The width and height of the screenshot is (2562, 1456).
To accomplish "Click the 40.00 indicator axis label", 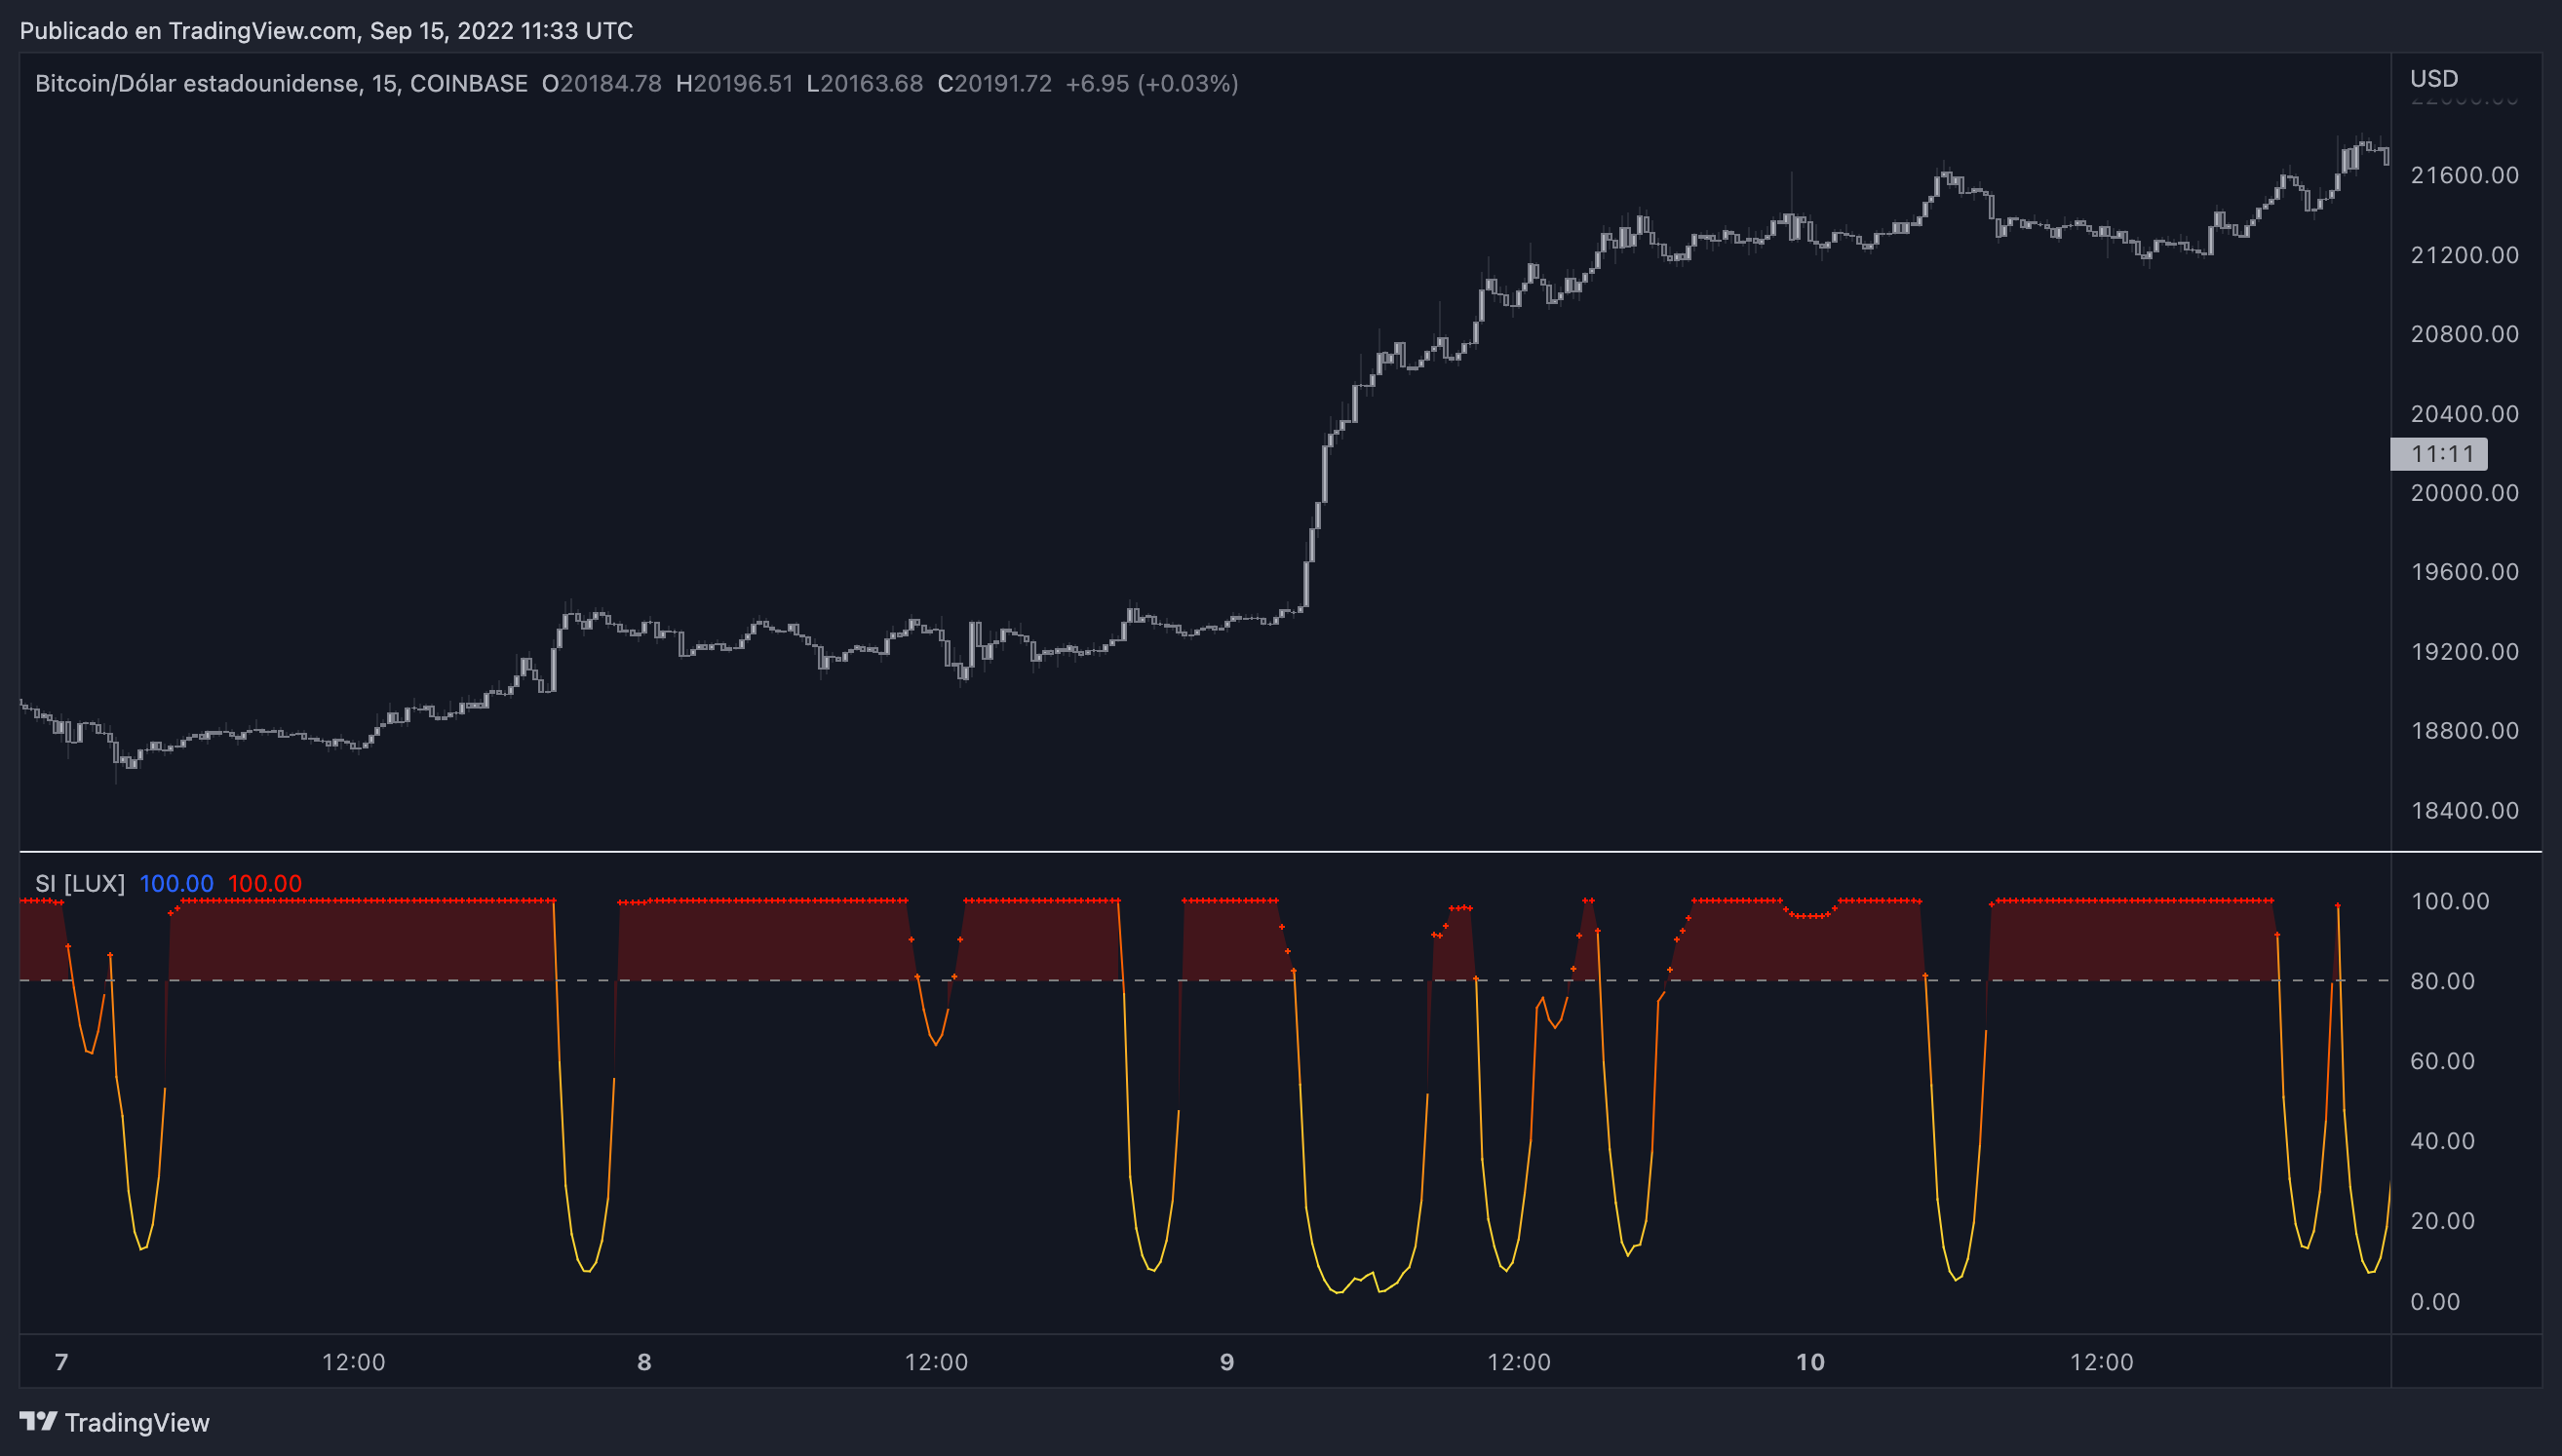I will [x=2442, y=1141].
